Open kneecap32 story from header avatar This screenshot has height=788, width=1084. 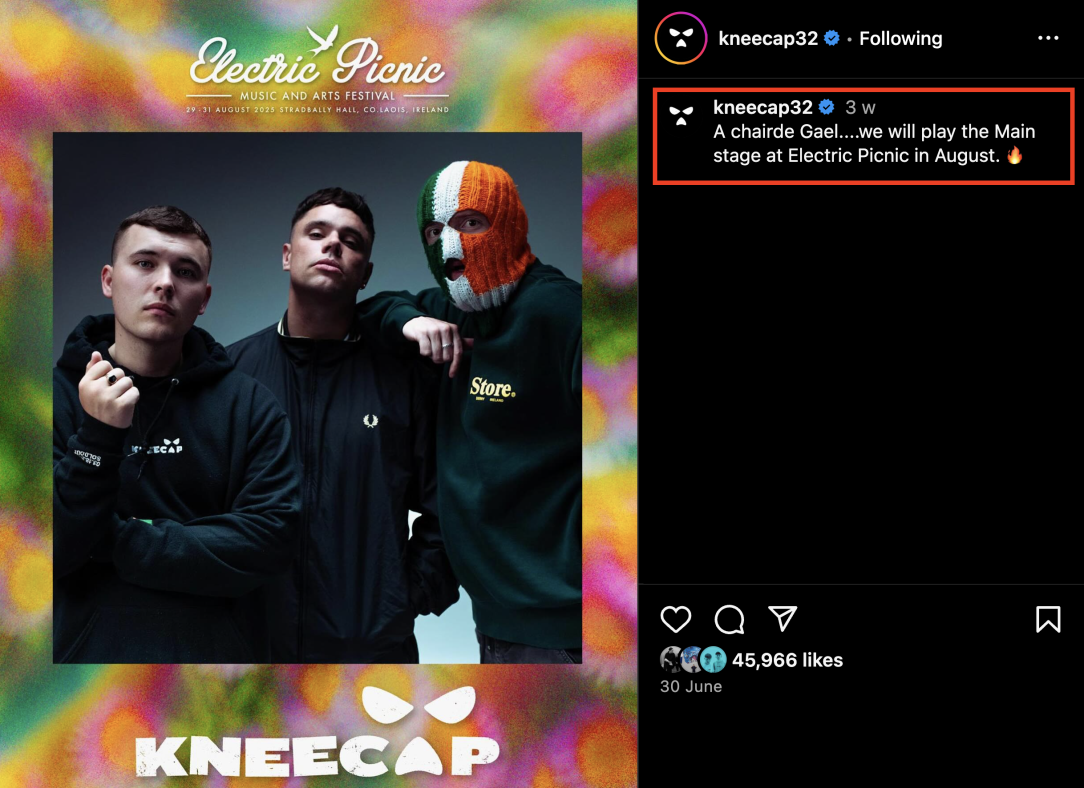pyautogui.click(x=681, y=38)
